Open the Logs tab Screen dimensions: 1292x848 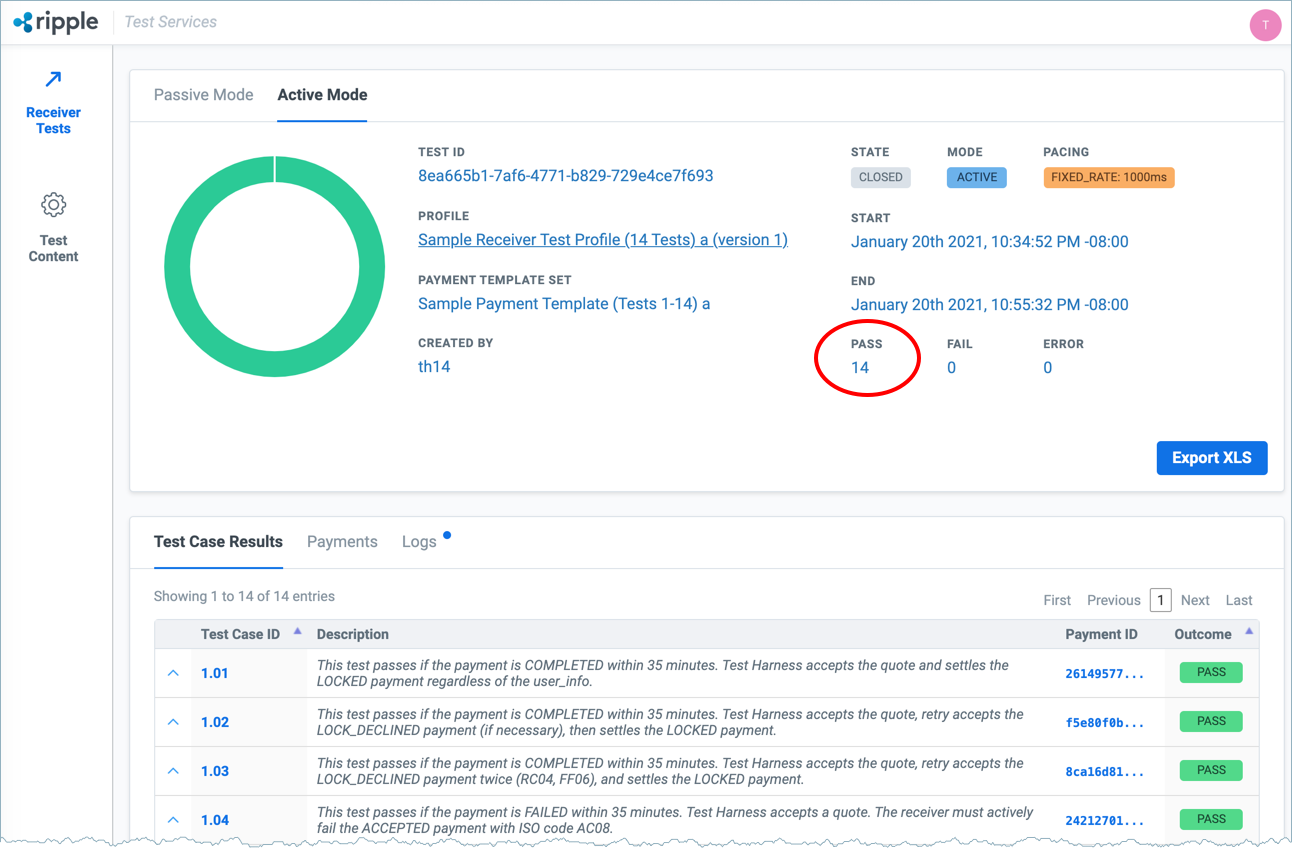click(419, 542)
